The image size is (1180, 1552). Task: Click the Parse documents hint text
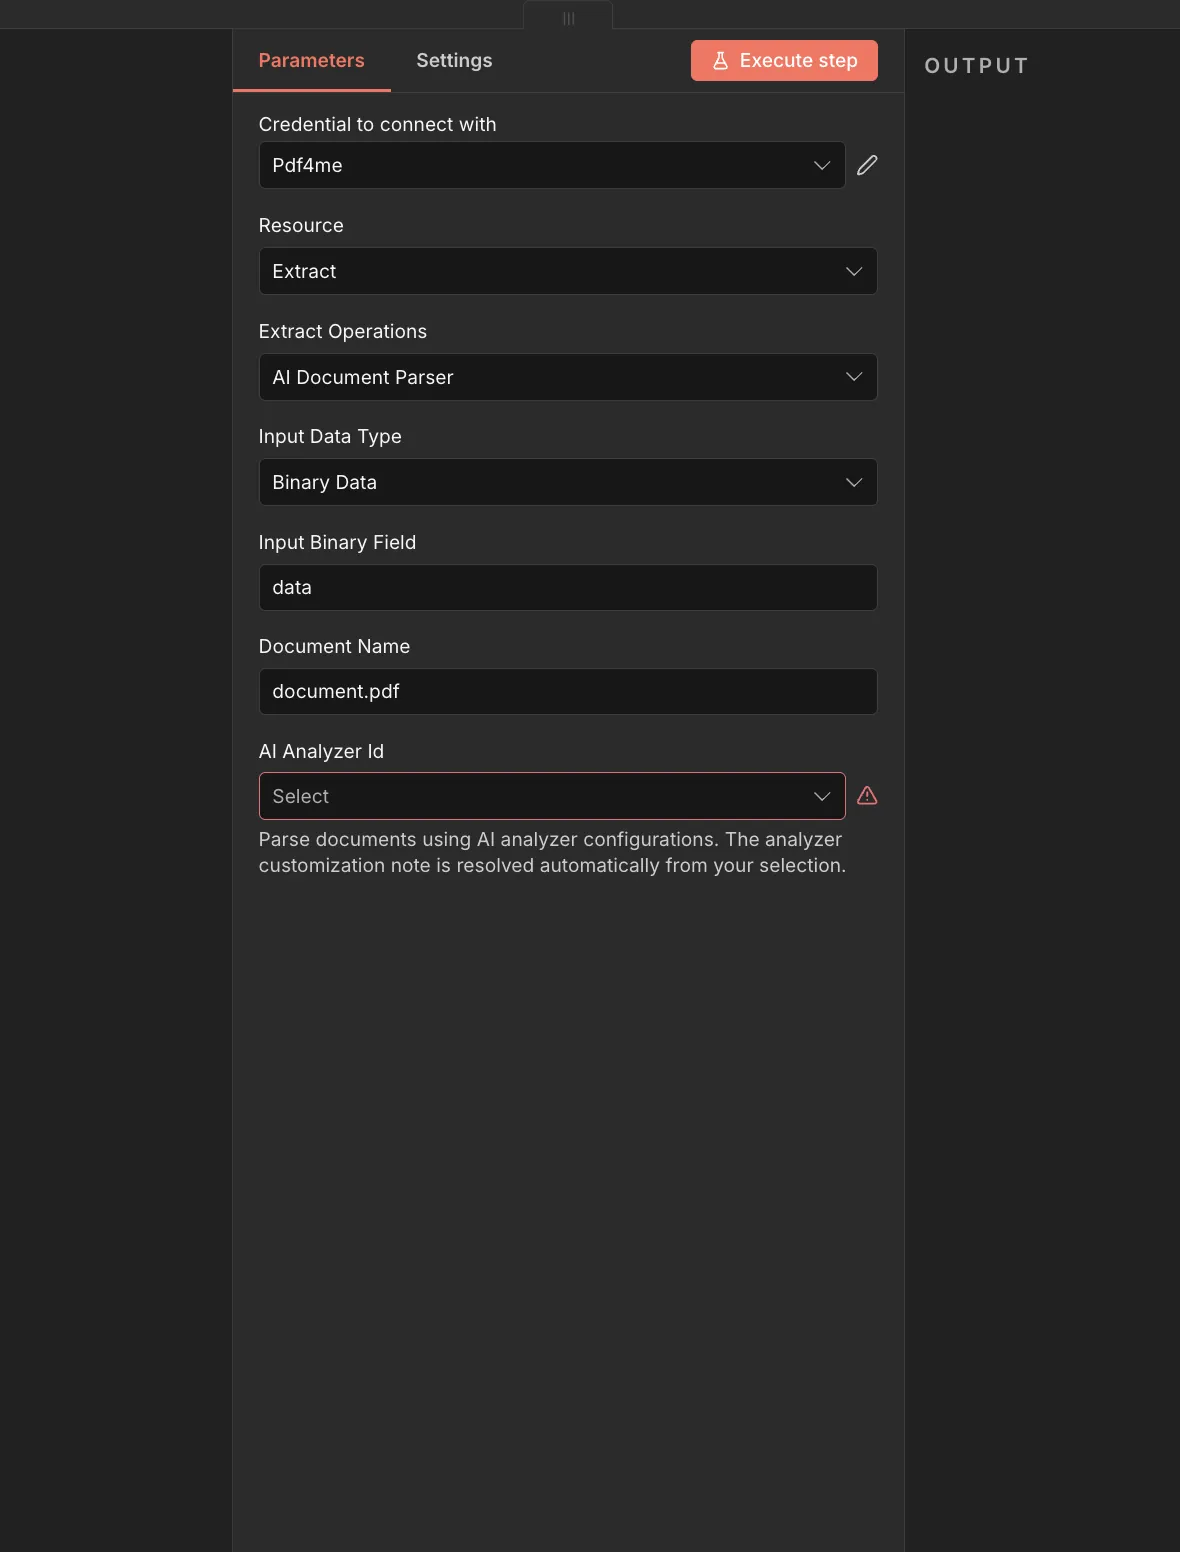click(x=552, y=852)
